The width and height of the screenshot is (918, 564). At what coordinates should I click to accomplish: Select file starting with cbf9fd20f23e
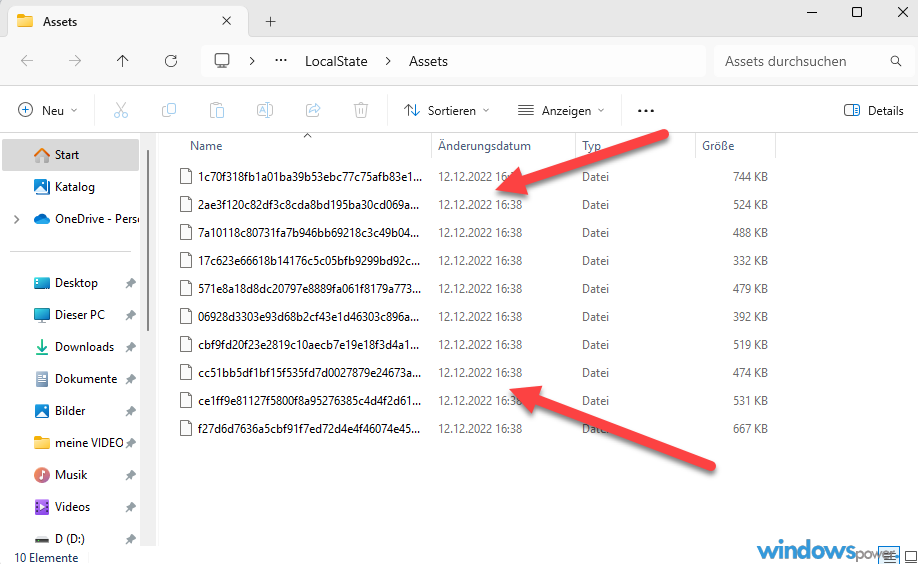(309, 346)
